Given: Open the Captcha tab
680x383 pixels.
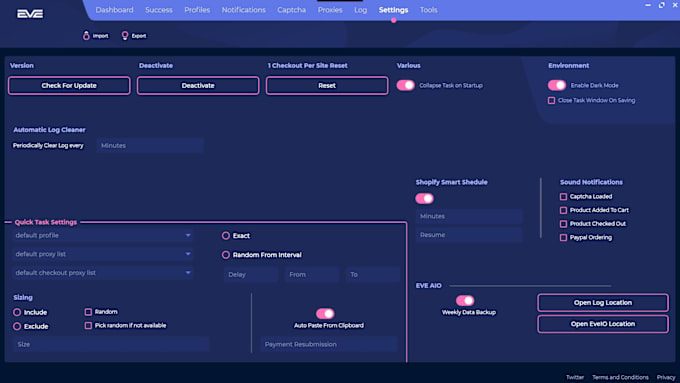Looking at the screenshot, I should point(291,10).
